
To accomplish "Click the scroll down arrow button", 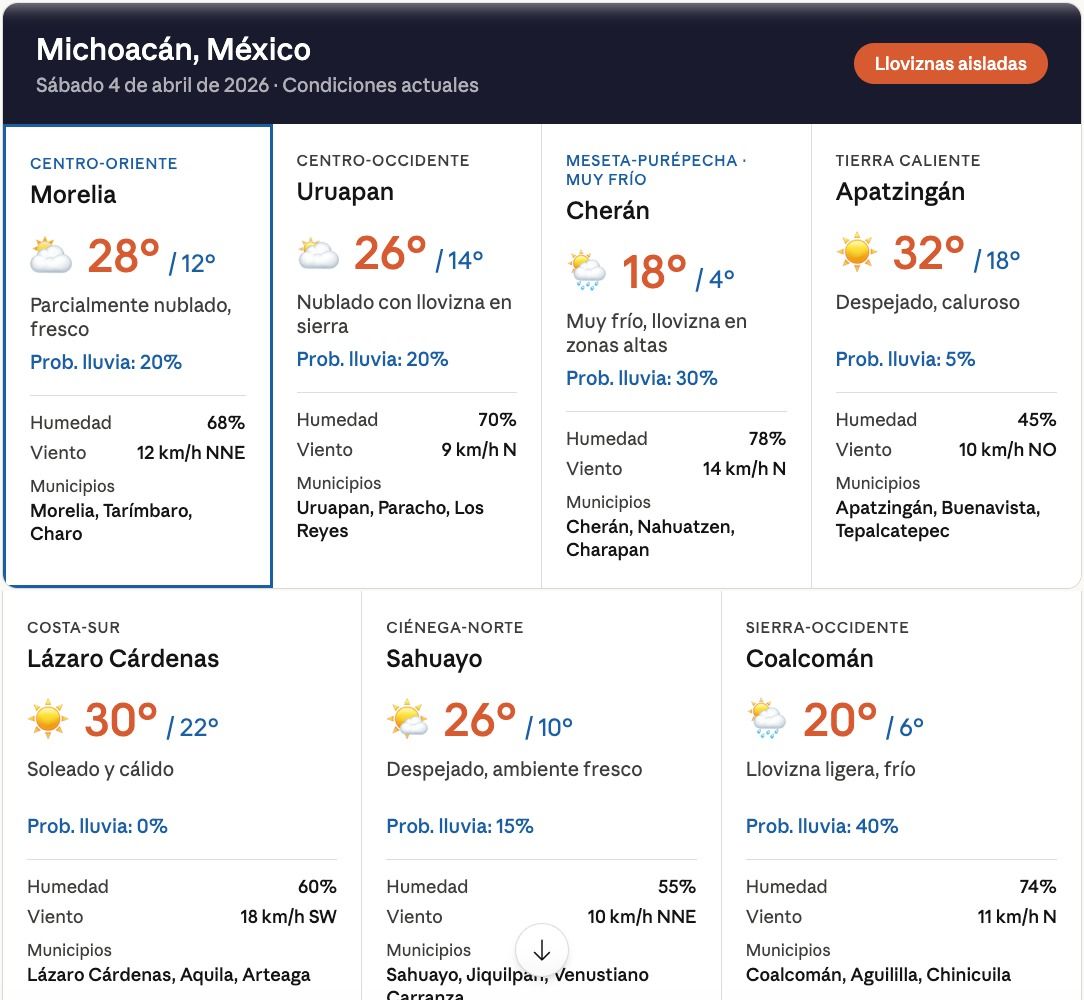I will [542, 950].
